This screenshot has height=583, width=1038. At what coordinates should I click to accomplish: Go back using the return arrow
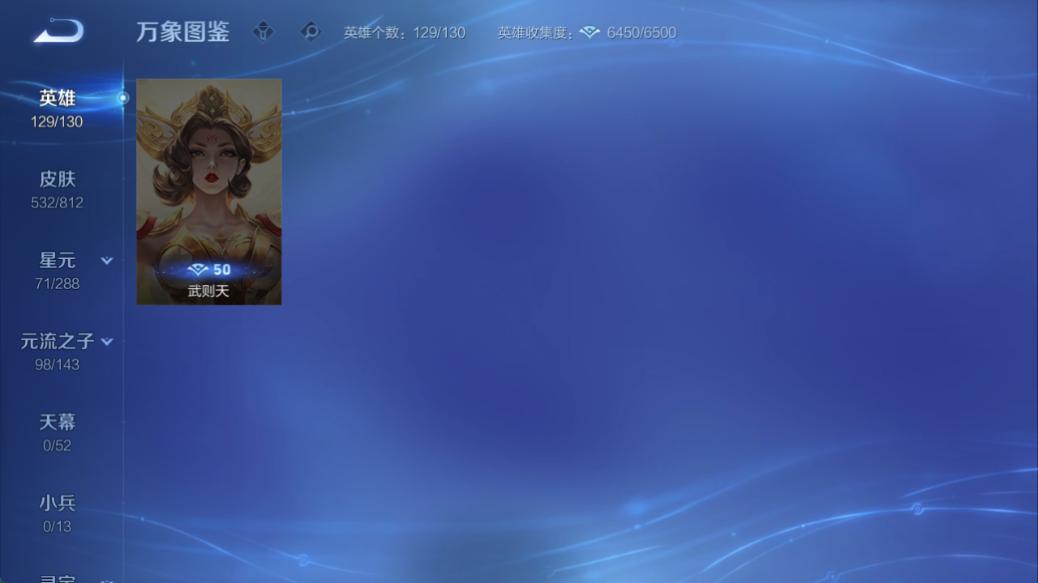[59, 30]
